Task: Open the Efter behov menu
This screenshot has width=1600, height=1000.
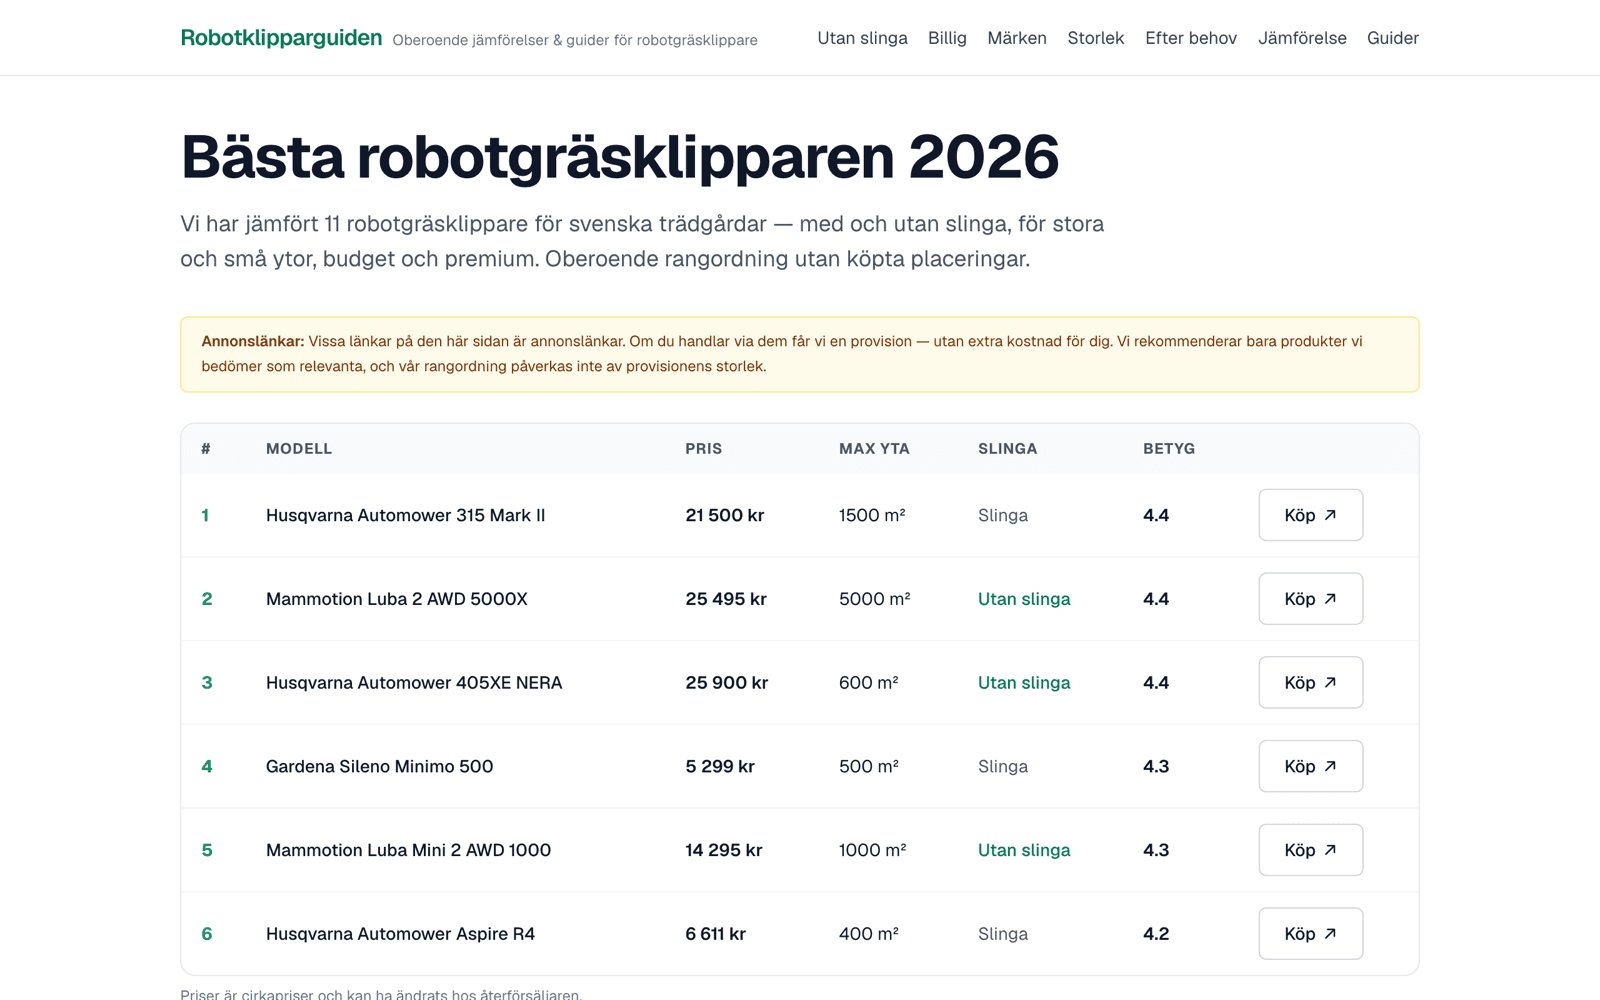Action: 1191,38
